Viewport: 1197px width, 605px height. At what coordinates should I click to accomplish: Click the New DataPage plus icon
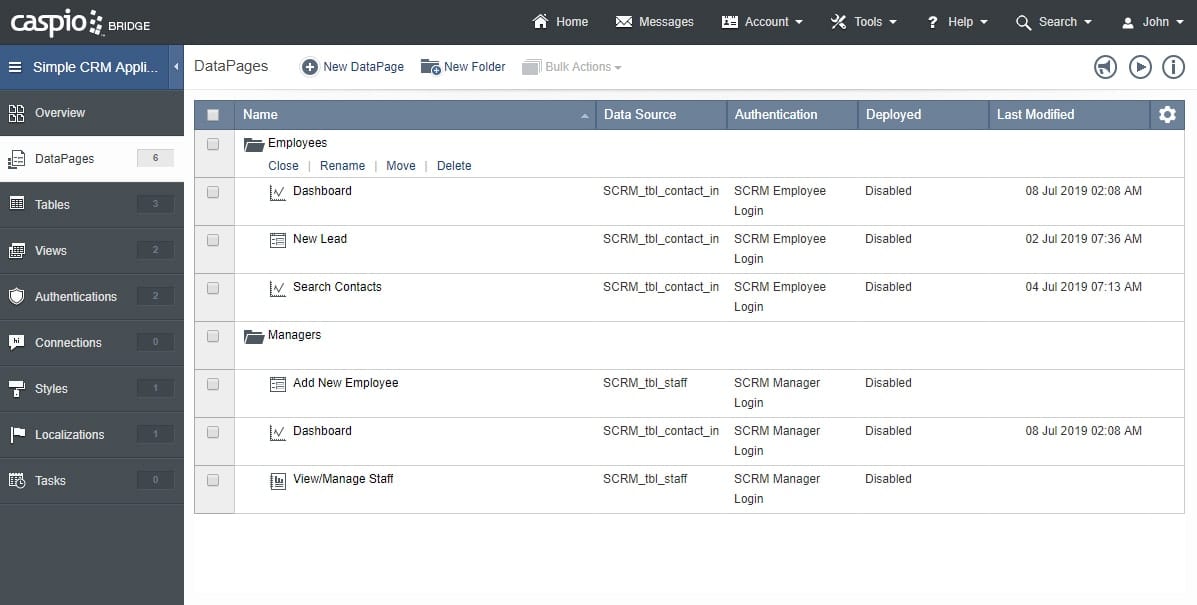310,67
